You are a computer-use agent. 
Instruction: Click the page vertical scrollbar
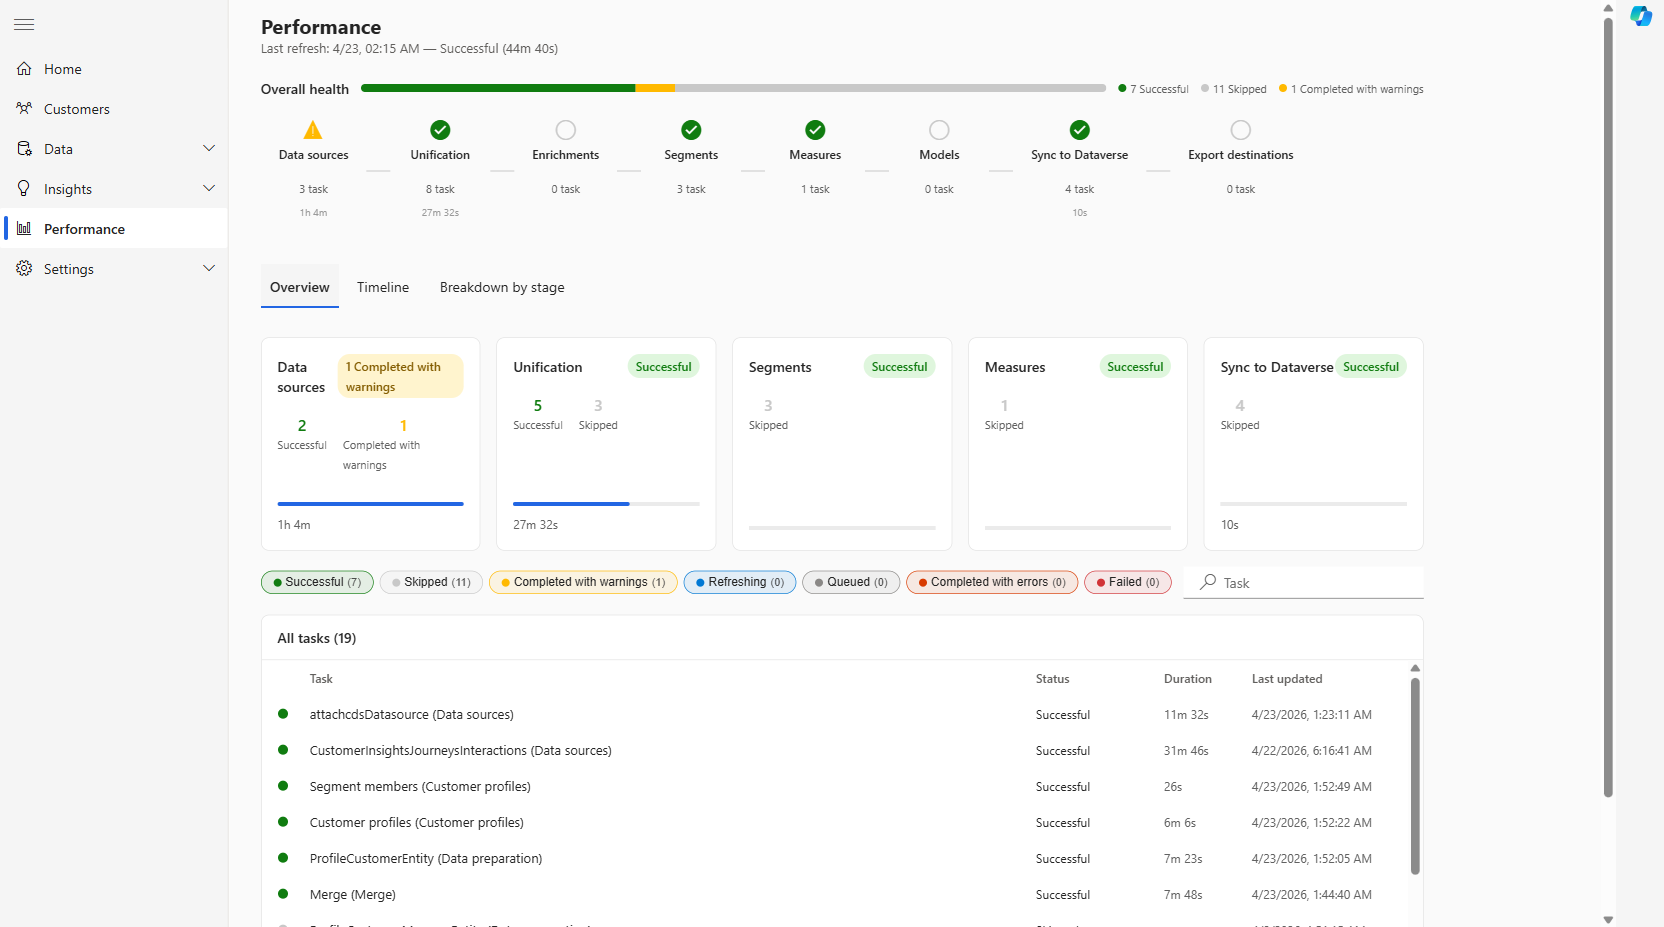pos(1608,407)
